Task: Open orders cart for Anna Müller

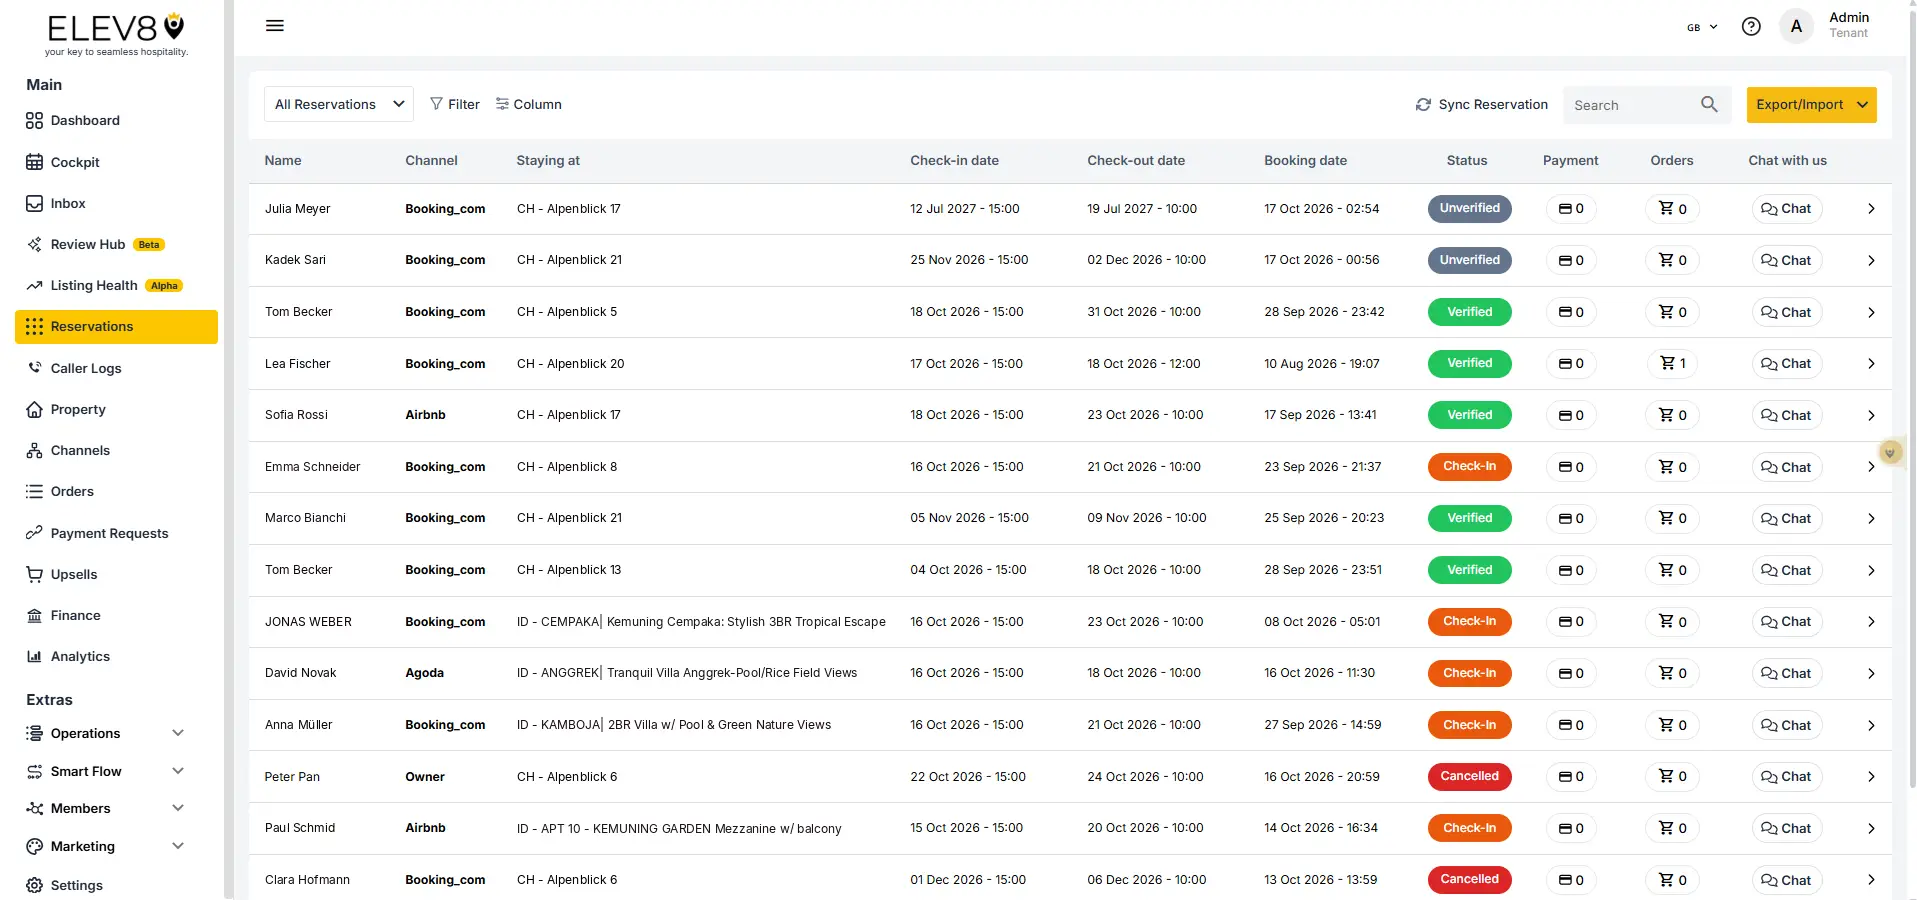Action: [x=1673, y=725]
